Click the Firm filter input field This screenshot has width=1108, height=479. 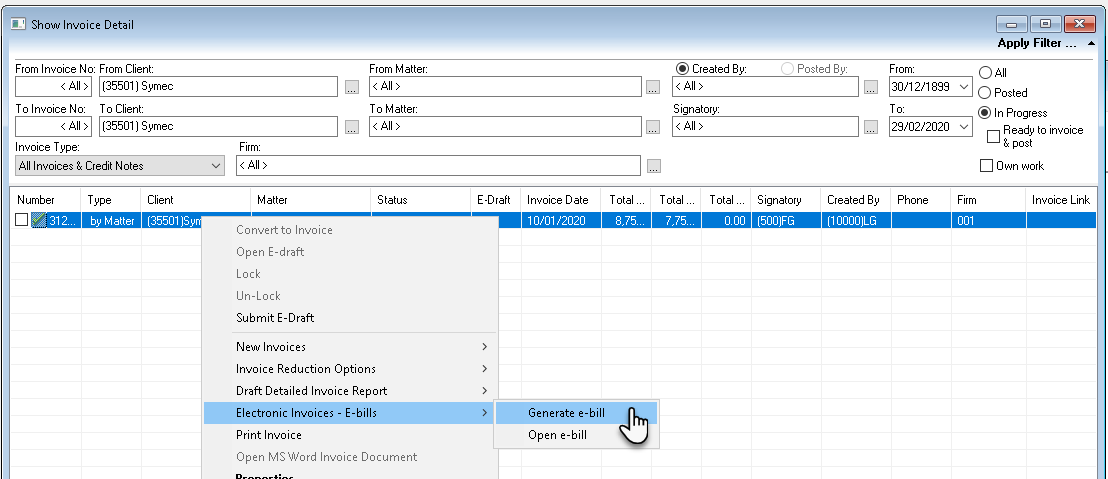pos(438,166)
